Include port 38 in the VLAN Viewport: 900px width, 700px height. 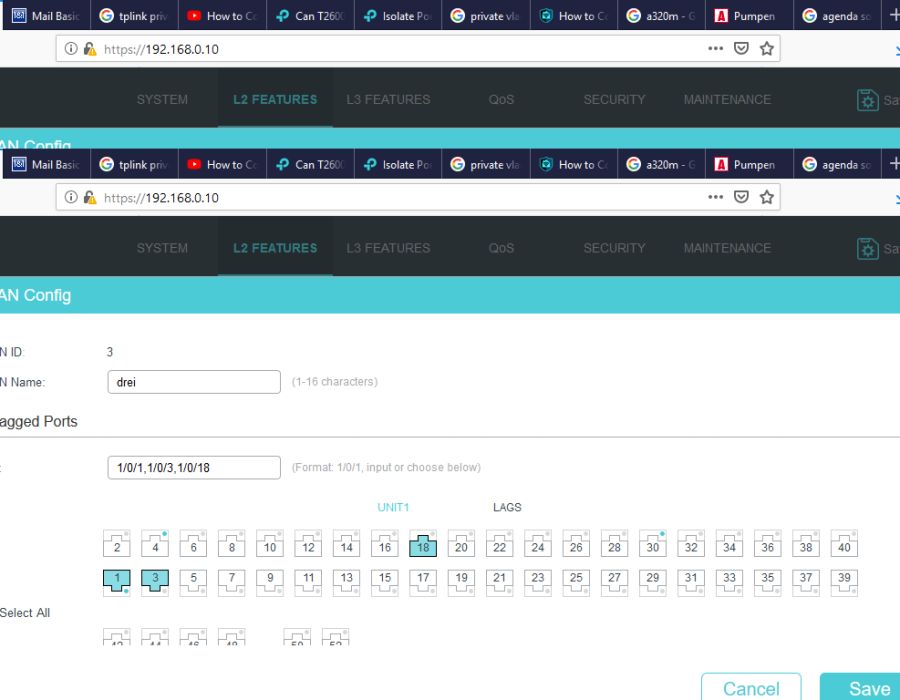coord(806,543)
